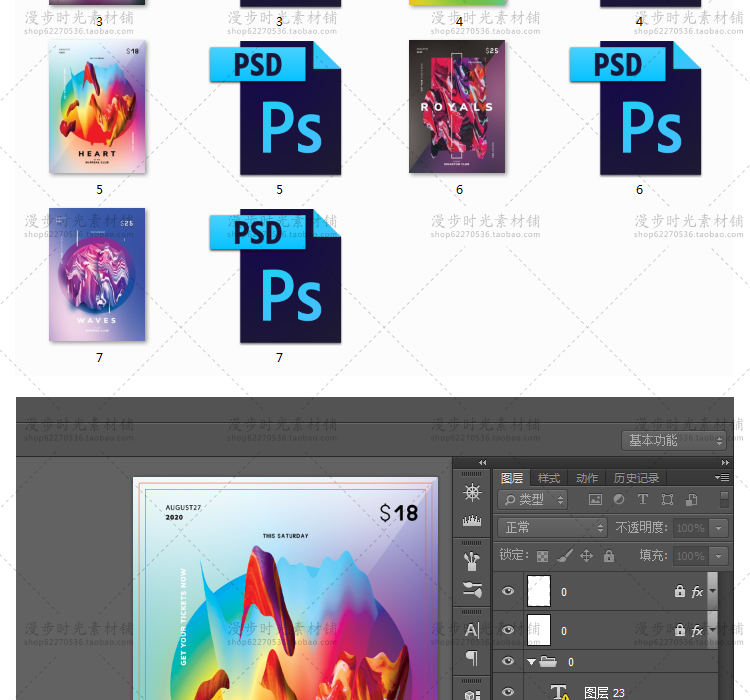Toggle lock position for the layer
Image resolution: width=750 pixels, height=700 pixels.
[587, 556]
